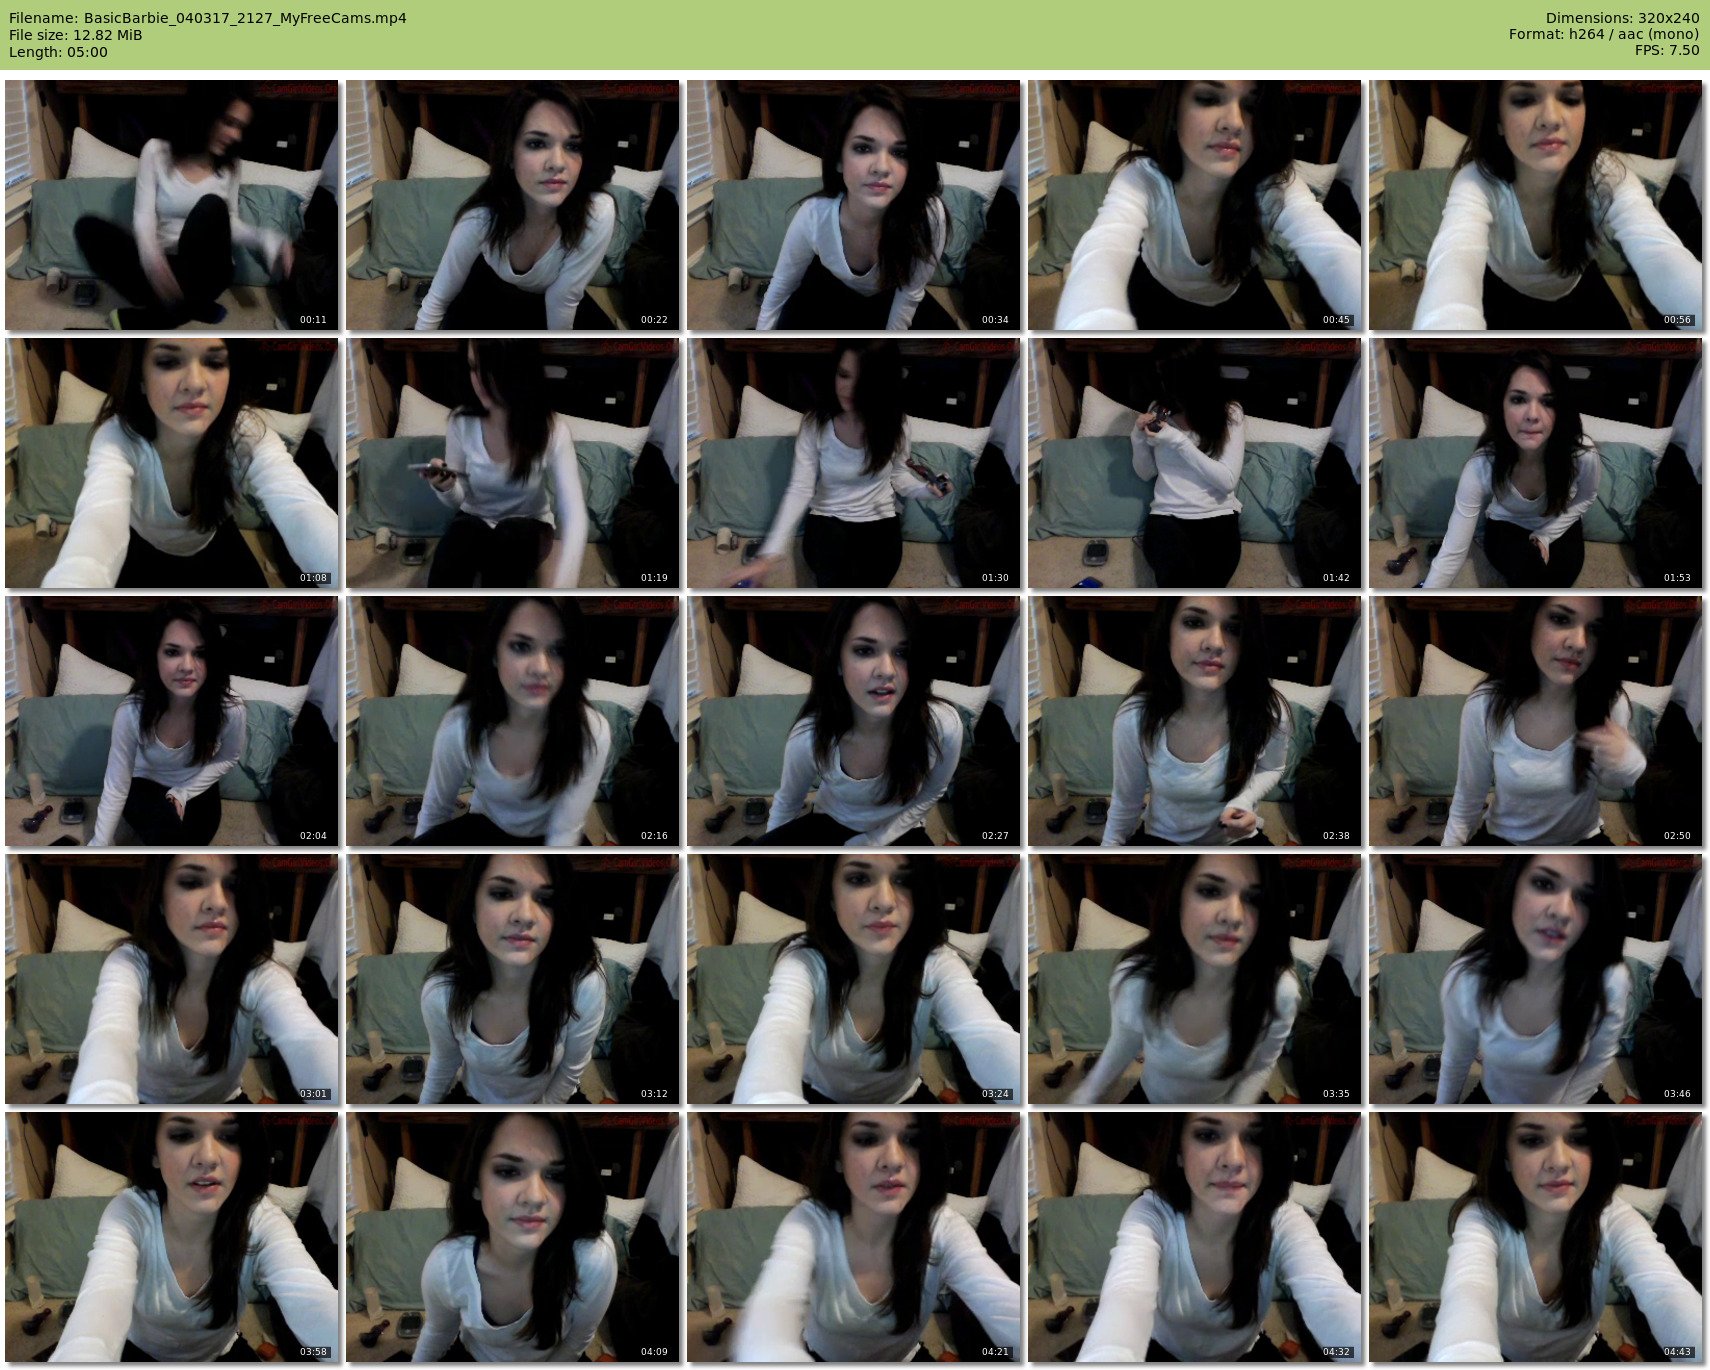Select the thumbnail stamped 03:58
The image size is (1710, 1370).
tap(172, 1237)
